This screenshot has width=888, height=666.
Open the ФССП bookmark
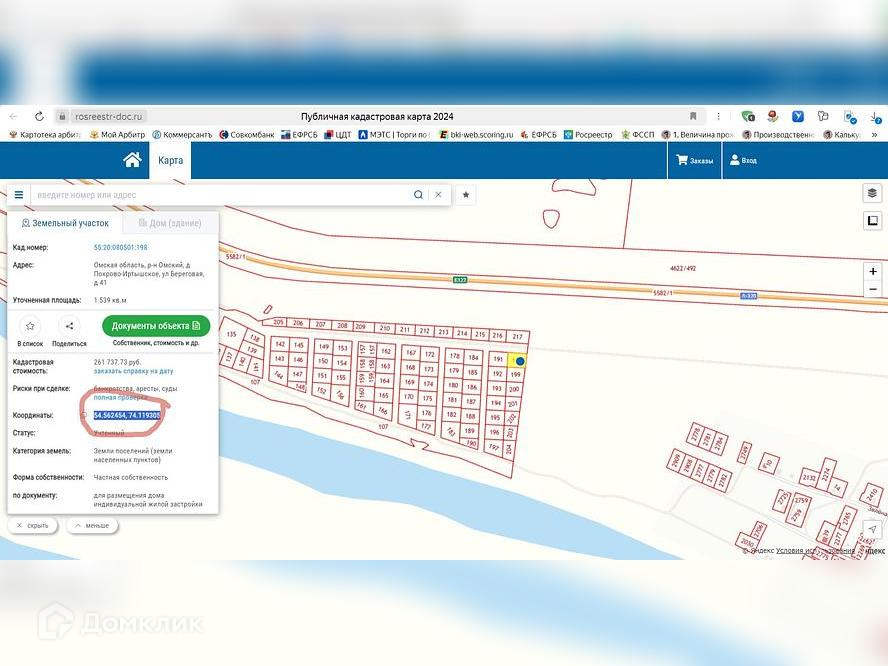pyautogui.click(x=638, y=135)
